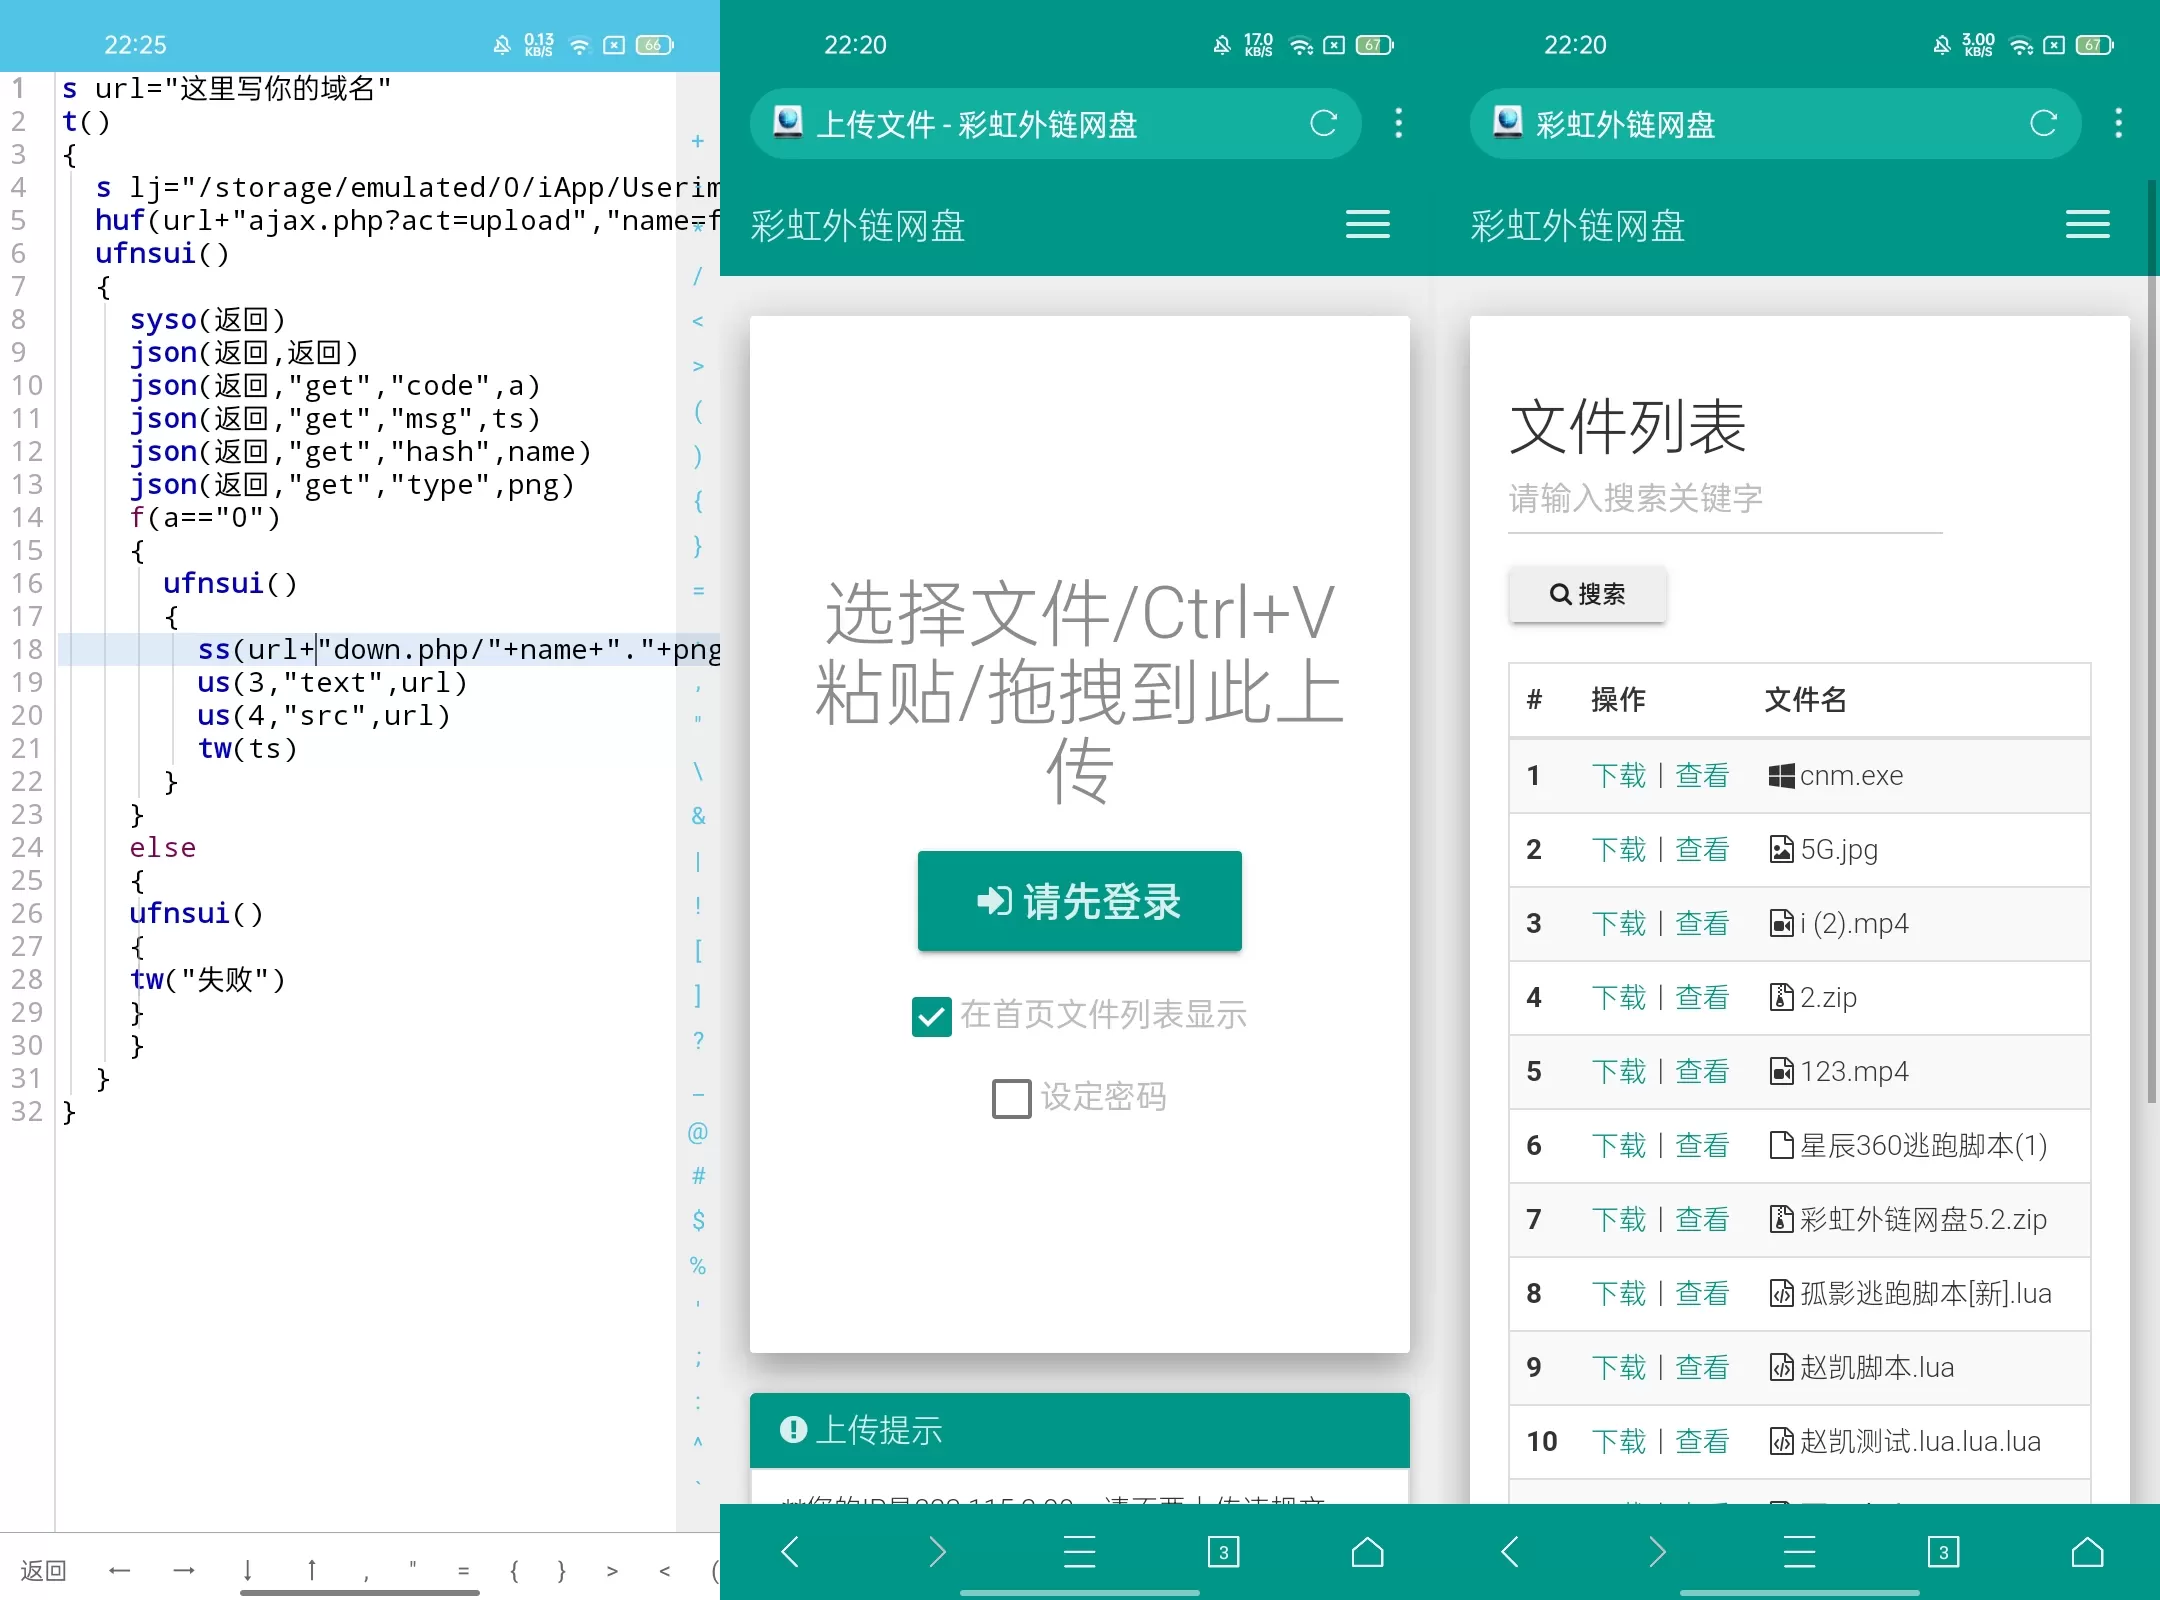Viewport: 2160px width, 1600px height.
Task: Download i (2).mp4 file
Action: point(1618,924)
